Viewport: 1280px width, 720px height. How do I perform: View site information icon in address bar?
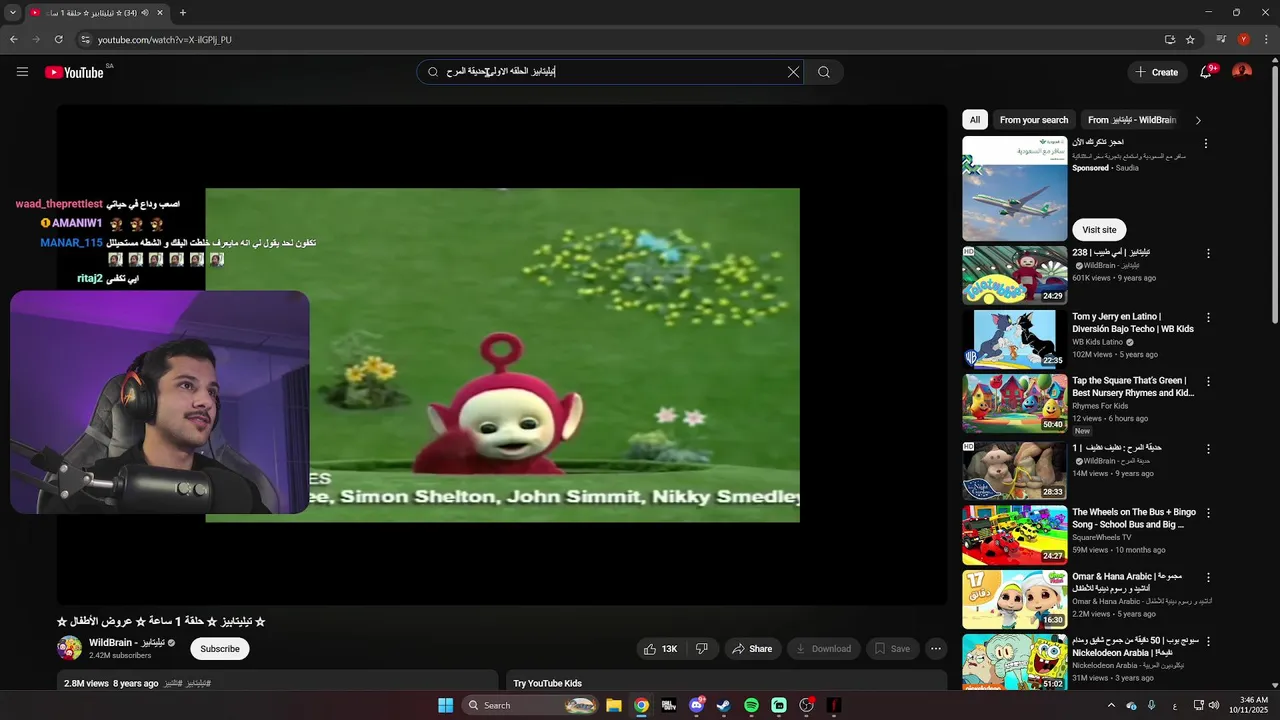pos(86,40)
